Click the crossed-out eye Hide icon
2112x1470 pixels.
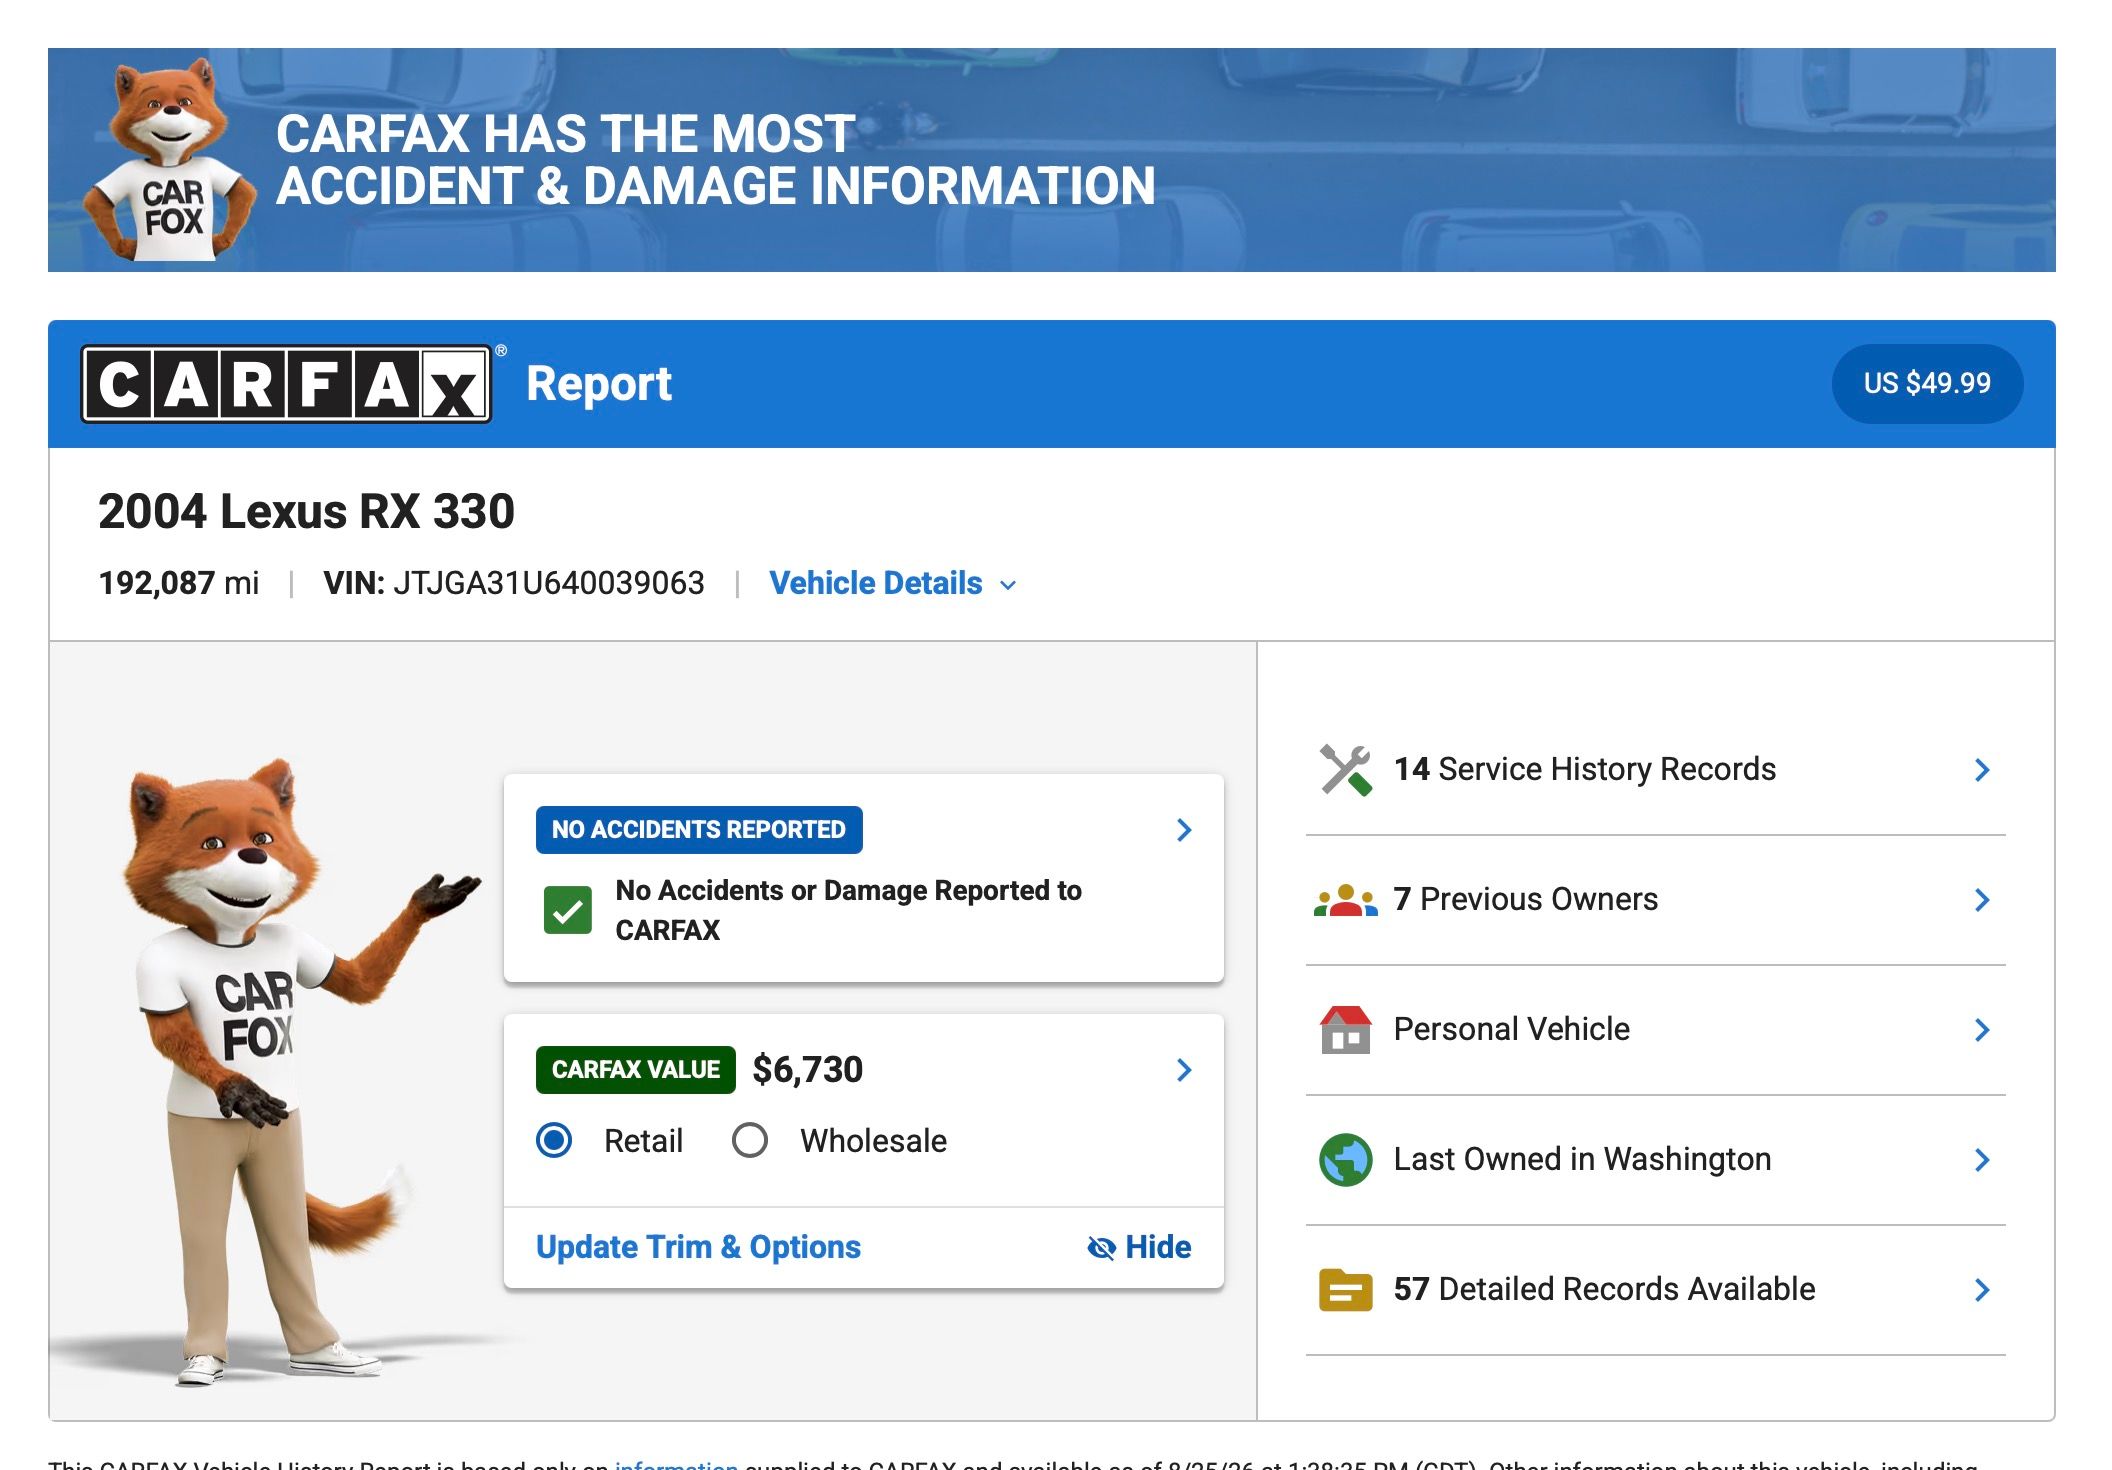click(x=1101, y=1248)
